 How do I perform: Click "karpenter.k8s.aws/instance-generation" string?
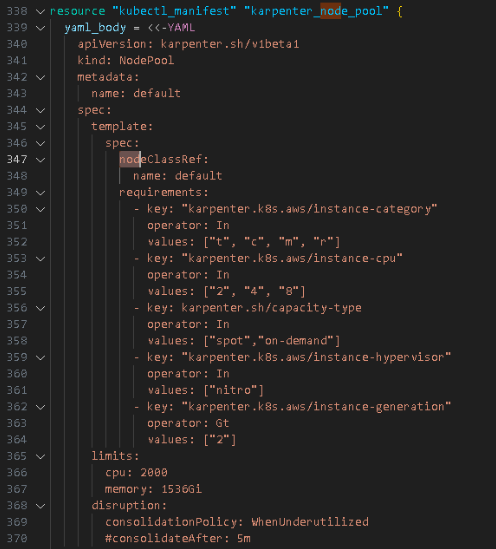point(316,406)
